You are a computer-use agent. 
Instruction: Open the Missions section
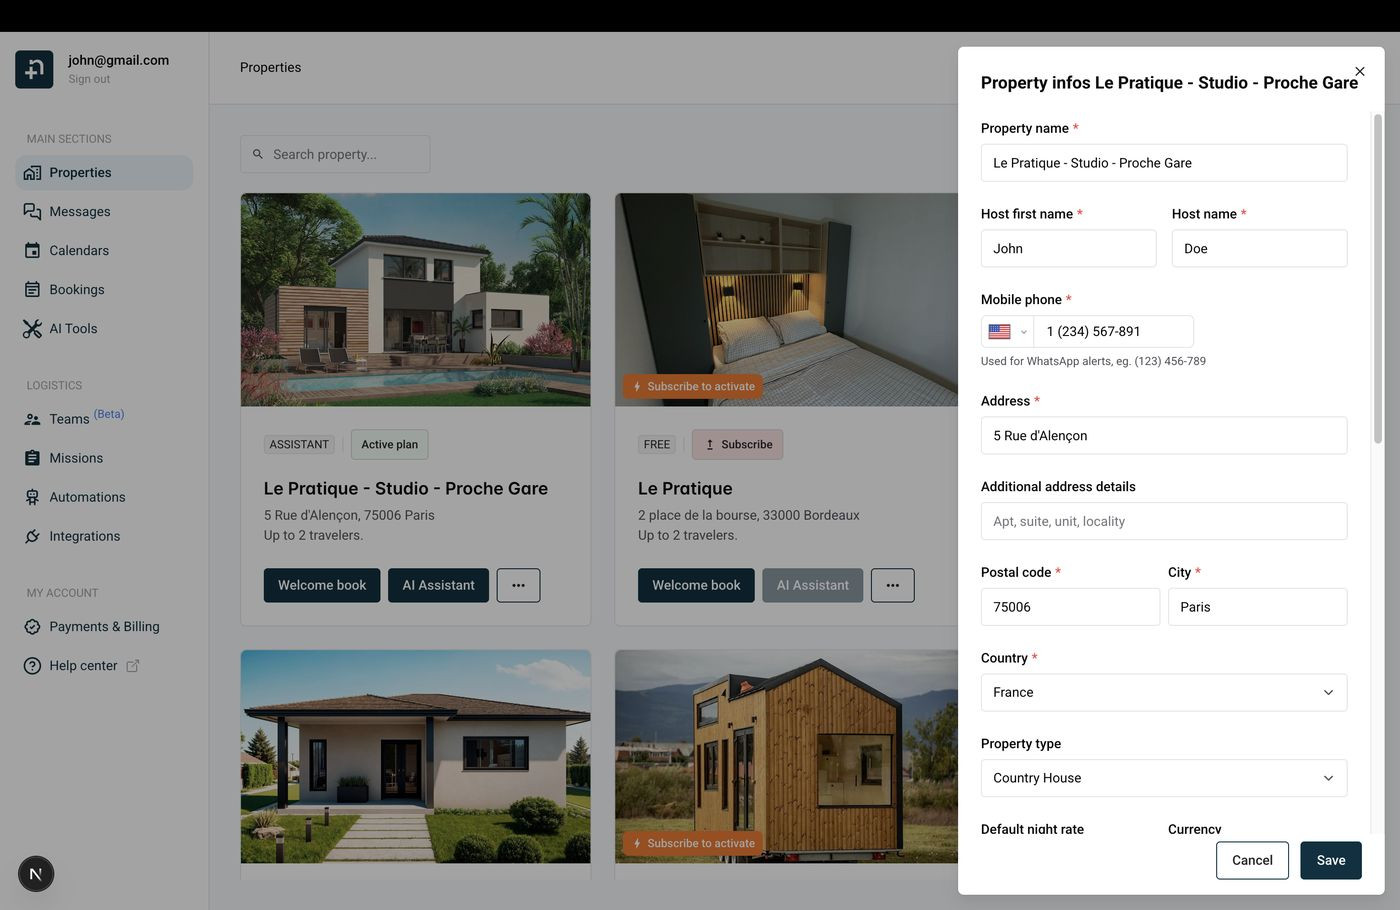point(76,458)
